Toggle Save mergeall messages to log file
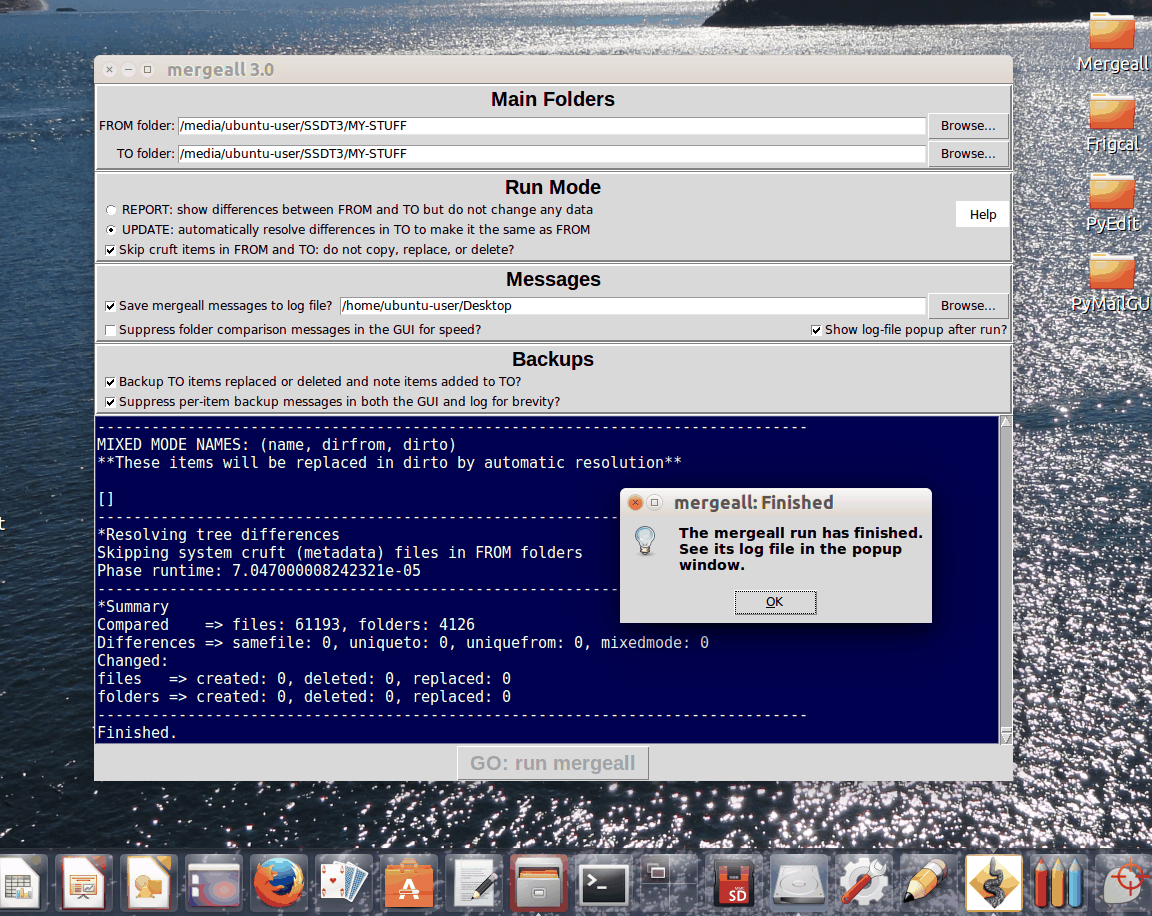 pos(110,306)
